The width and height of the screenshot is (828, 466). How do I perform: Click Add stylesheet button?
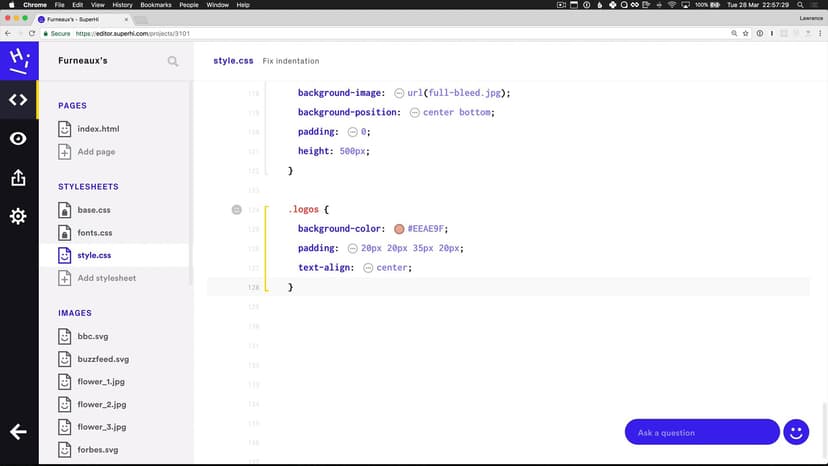(106, 278)
